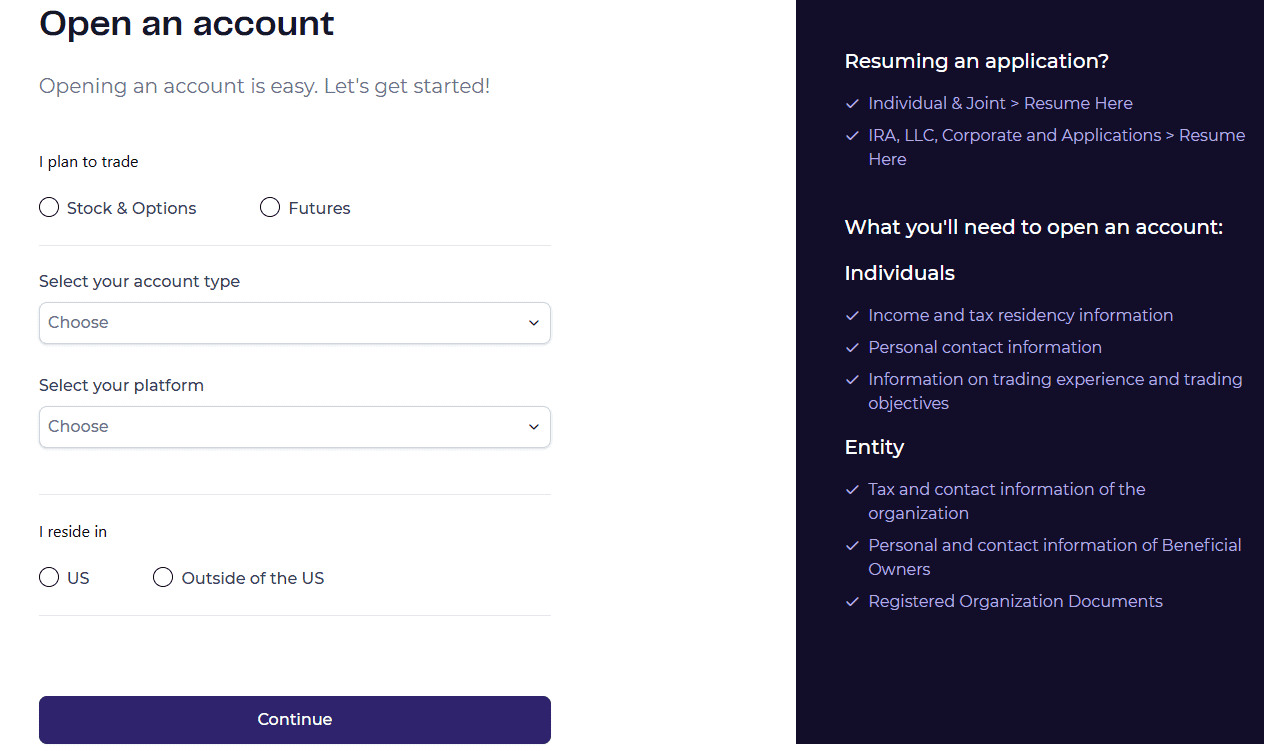Open the account type dropdown
Viewport: 1264px width, 751px height.
point(294,322)
